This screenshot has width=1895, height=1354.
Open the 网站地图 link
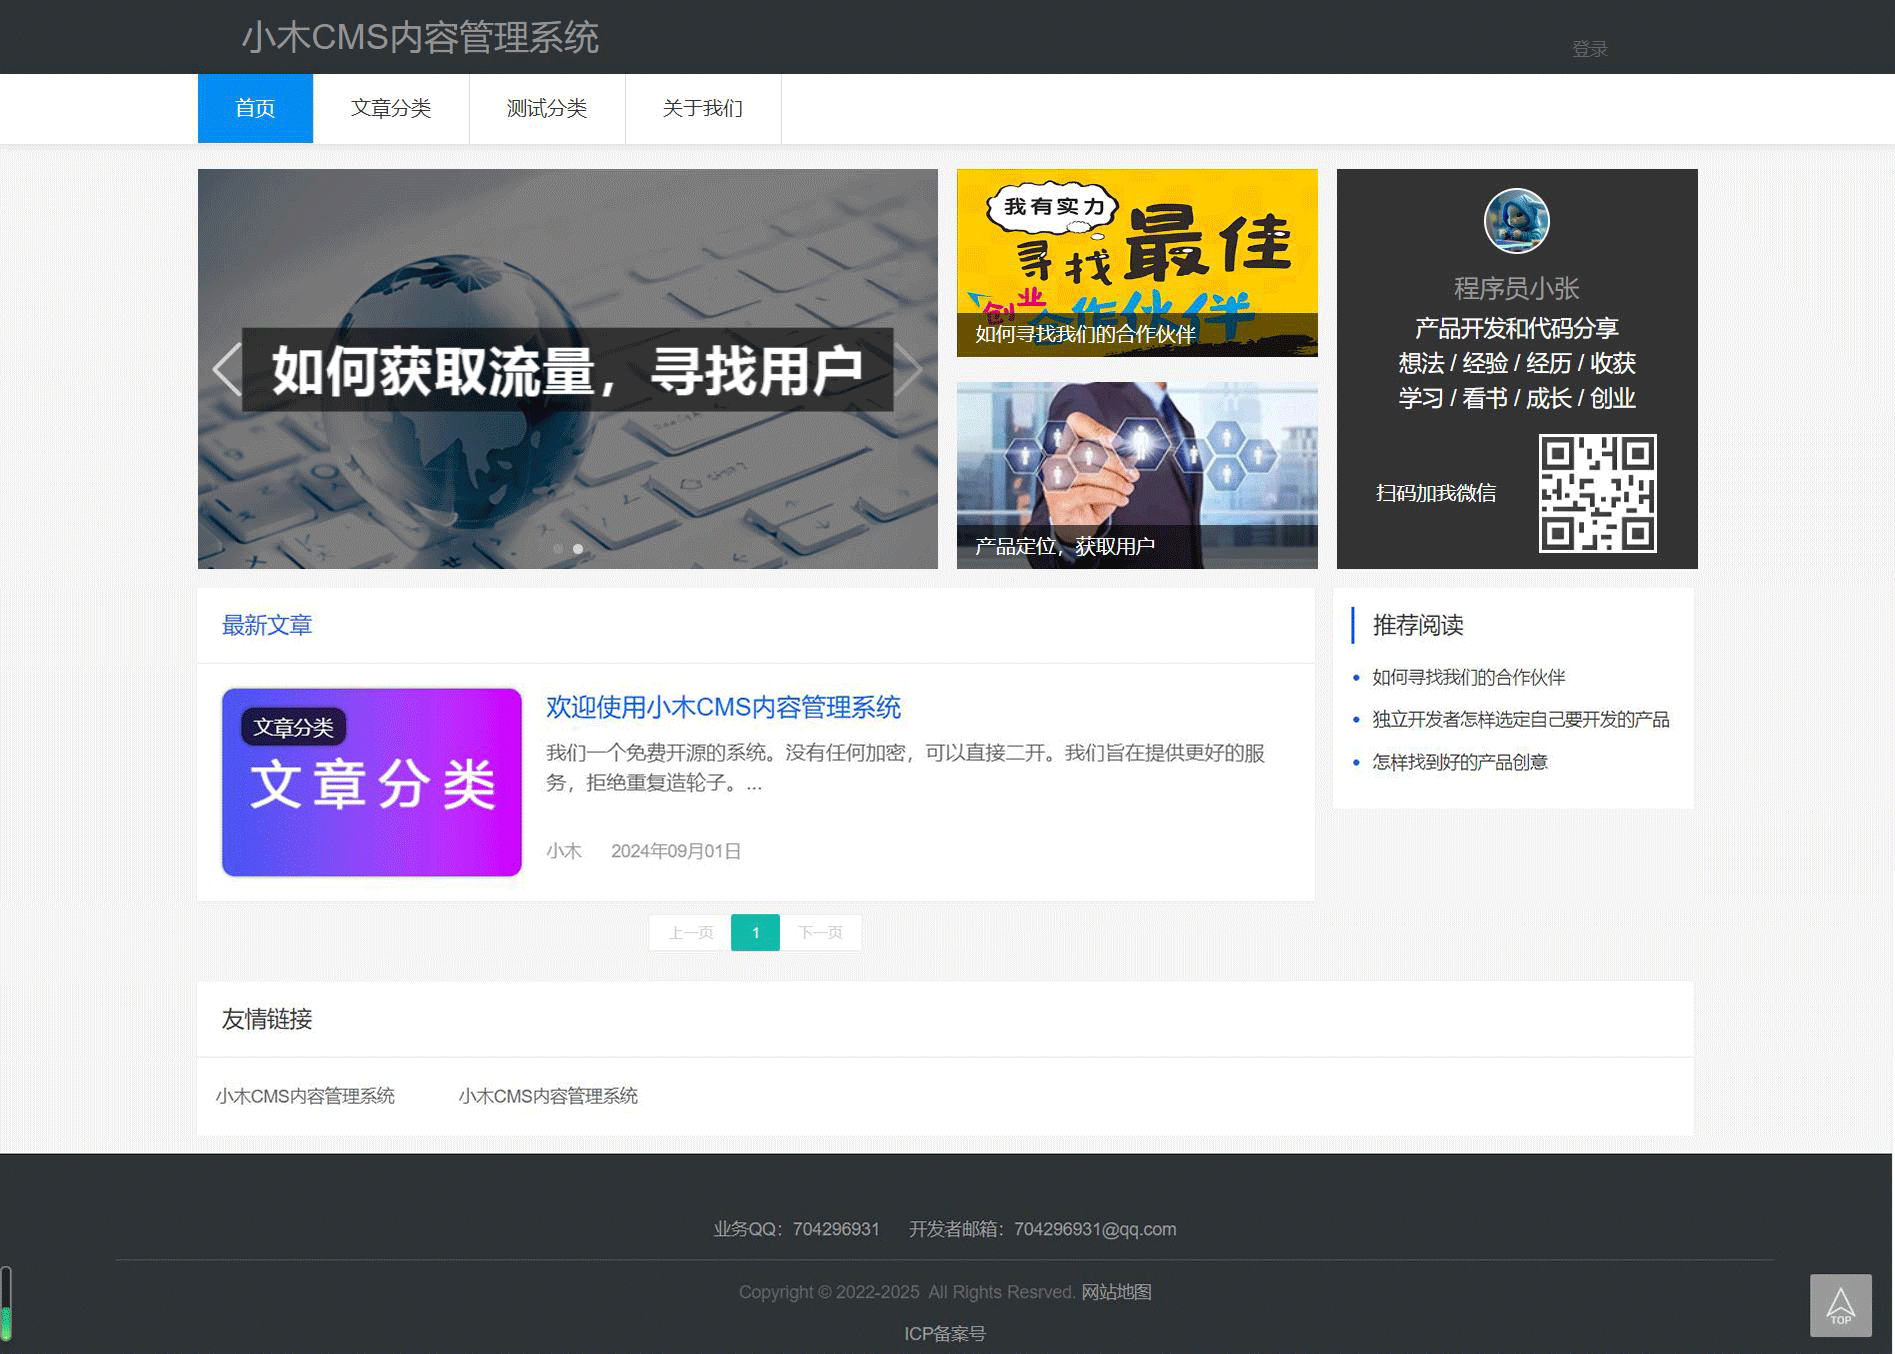1116,1291
